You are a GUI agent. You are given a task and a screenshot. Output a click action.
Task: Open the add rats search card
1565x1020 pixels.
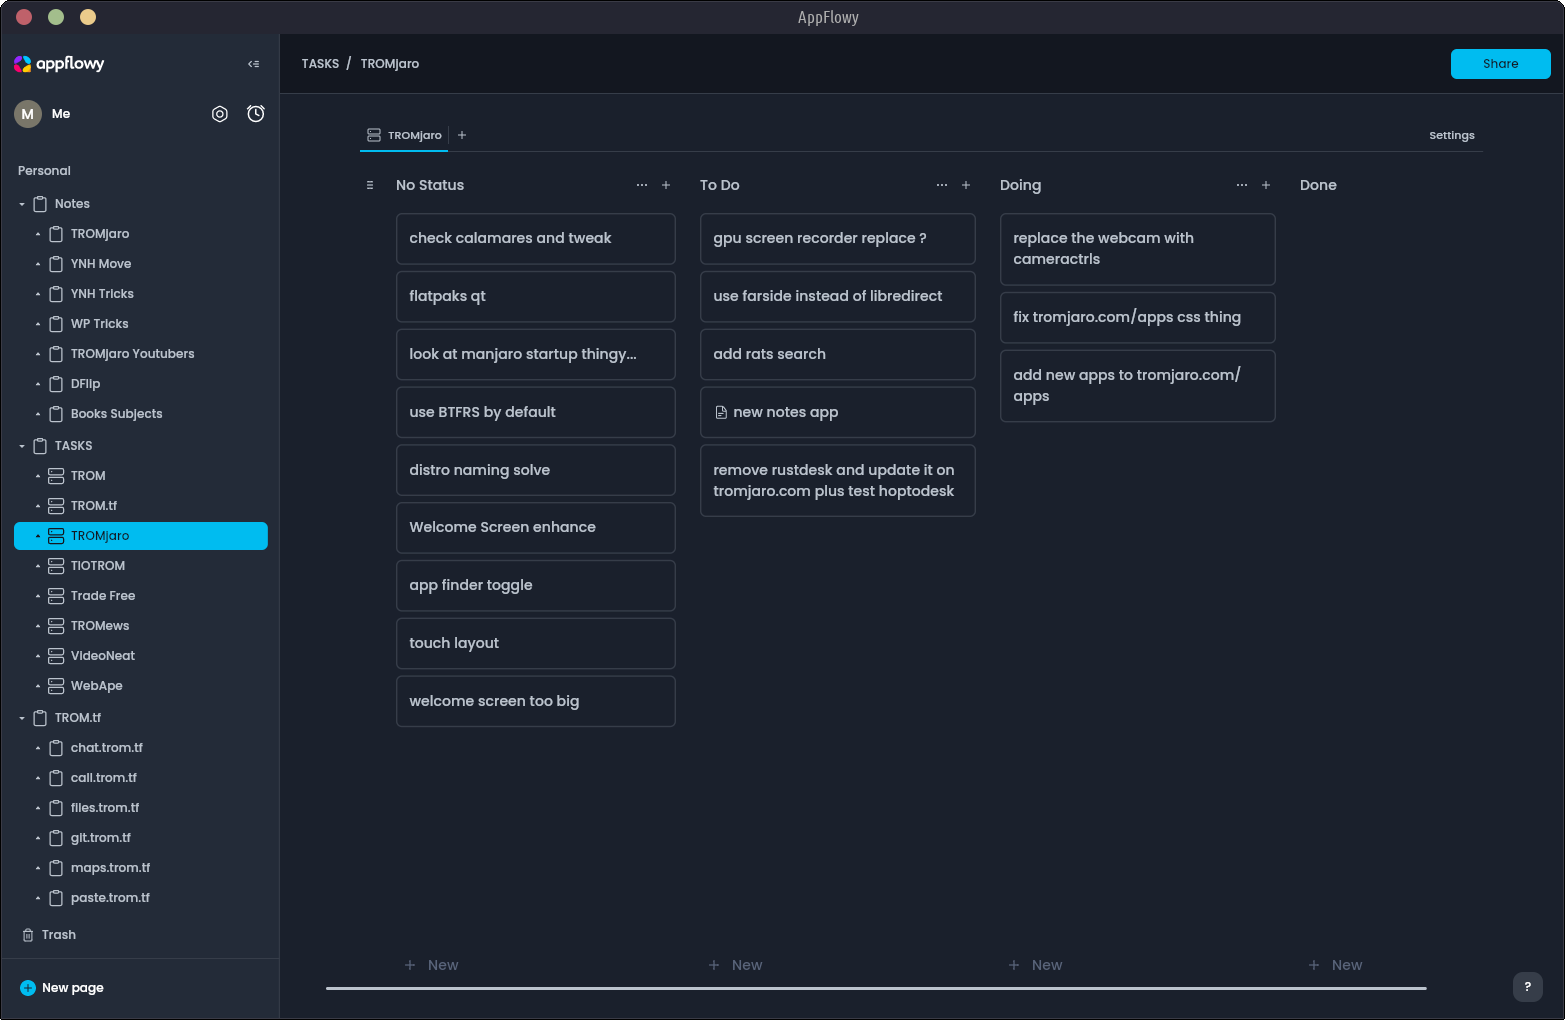[x=838, y=354]
